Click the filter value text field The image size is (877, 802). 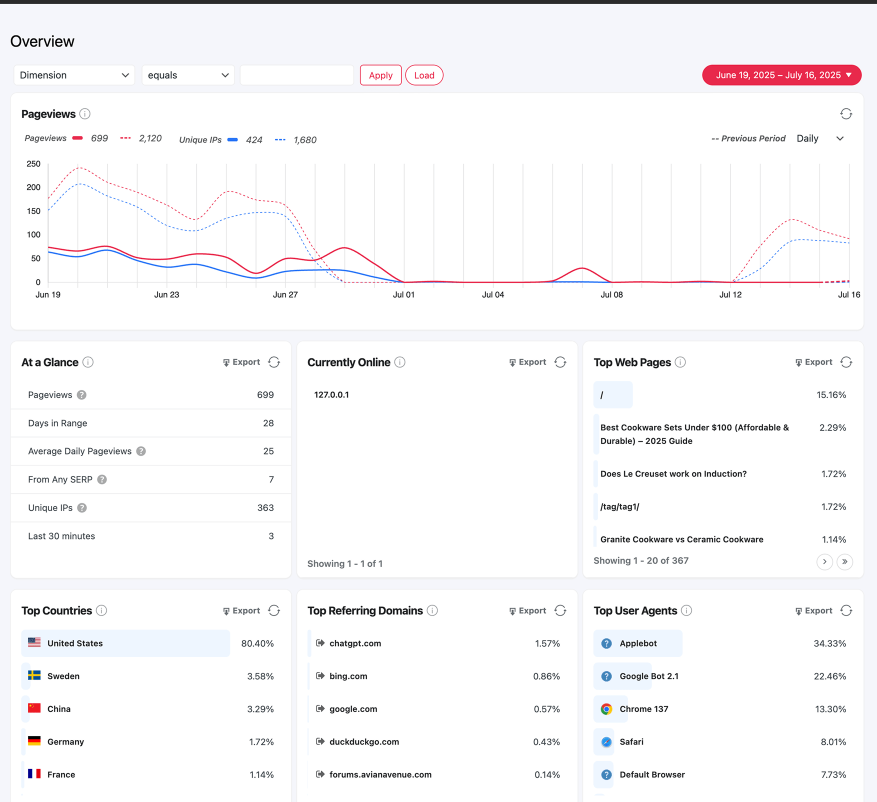[297, 75]
